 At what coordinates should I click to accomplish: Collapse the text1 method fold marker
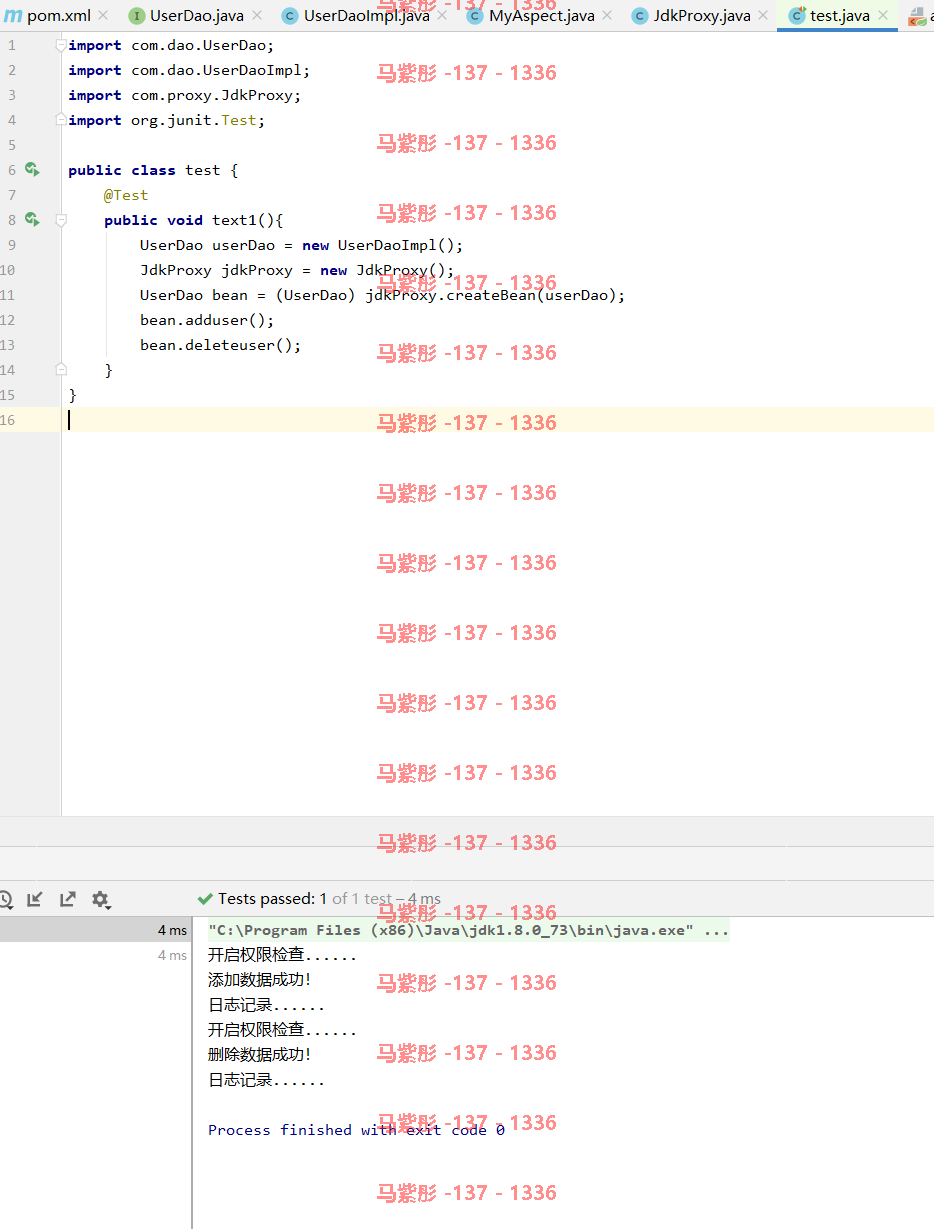point(61,220)
